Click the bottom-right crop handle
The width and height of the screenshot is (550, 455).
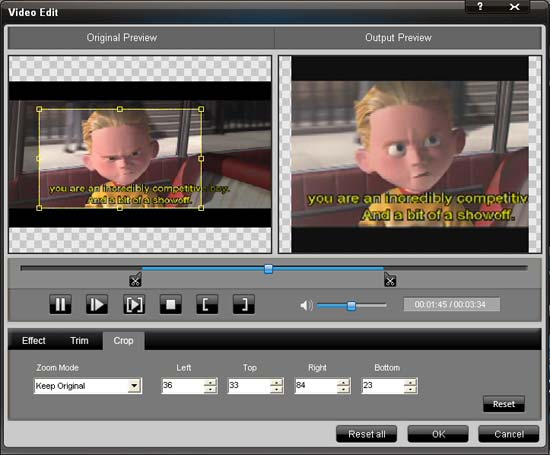tap(201, 208)
